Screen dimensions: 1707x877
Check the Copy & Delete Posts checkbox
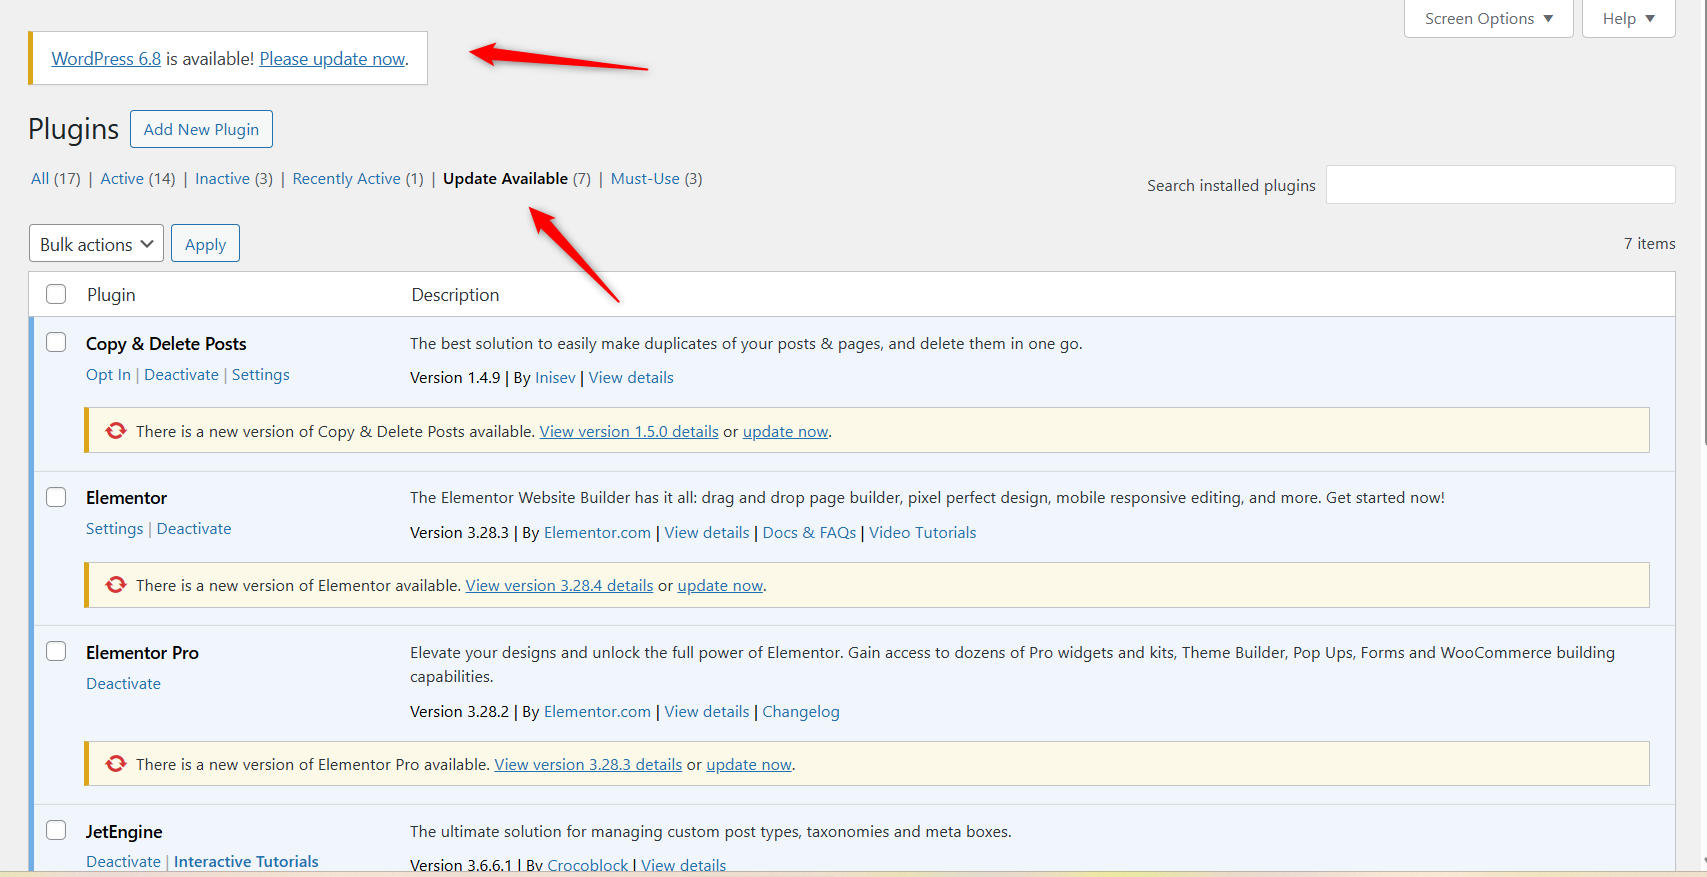[56, 342]
